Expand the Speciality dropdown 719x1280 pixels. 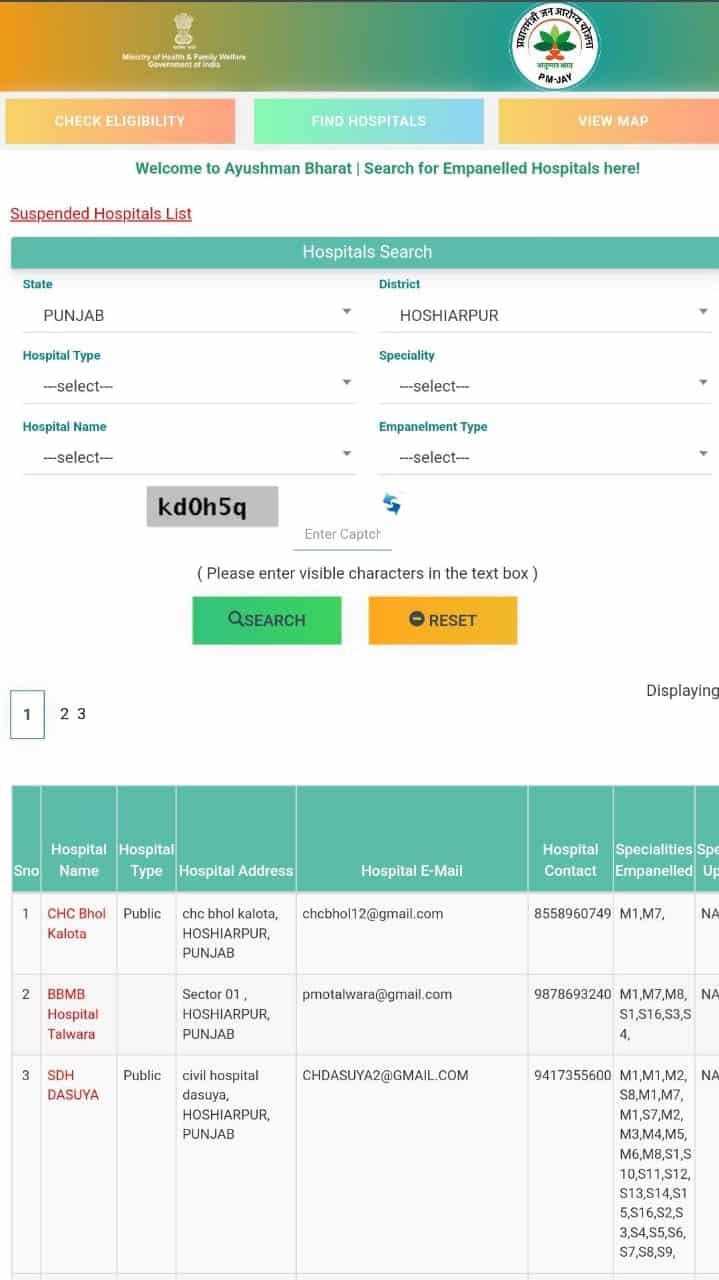tap(545, 386)
